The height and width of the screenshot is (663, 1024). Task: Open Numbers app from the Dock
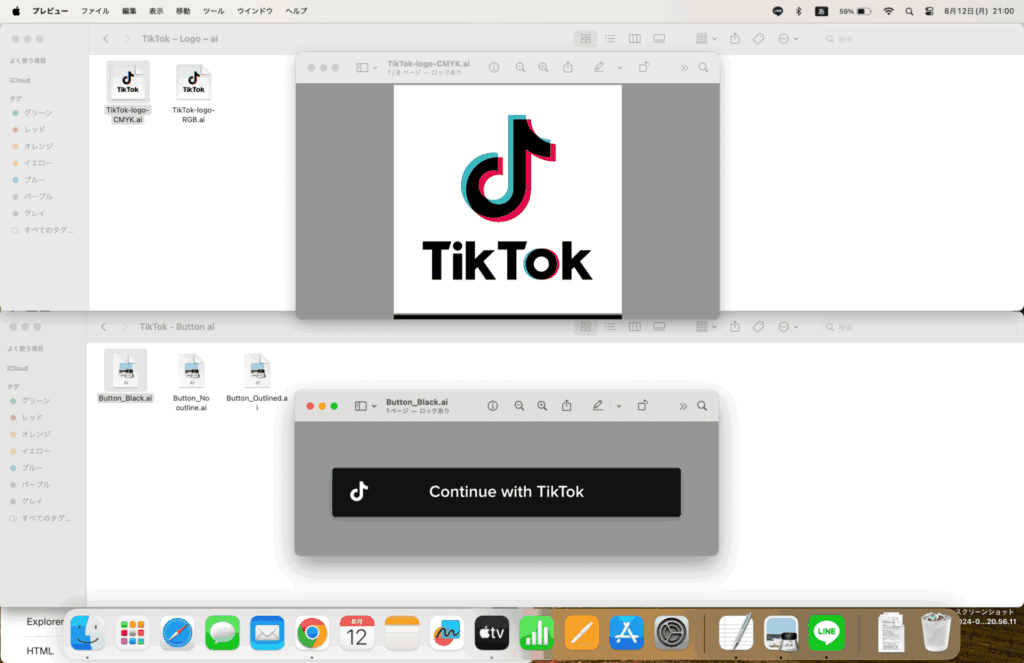coord(536,632)
